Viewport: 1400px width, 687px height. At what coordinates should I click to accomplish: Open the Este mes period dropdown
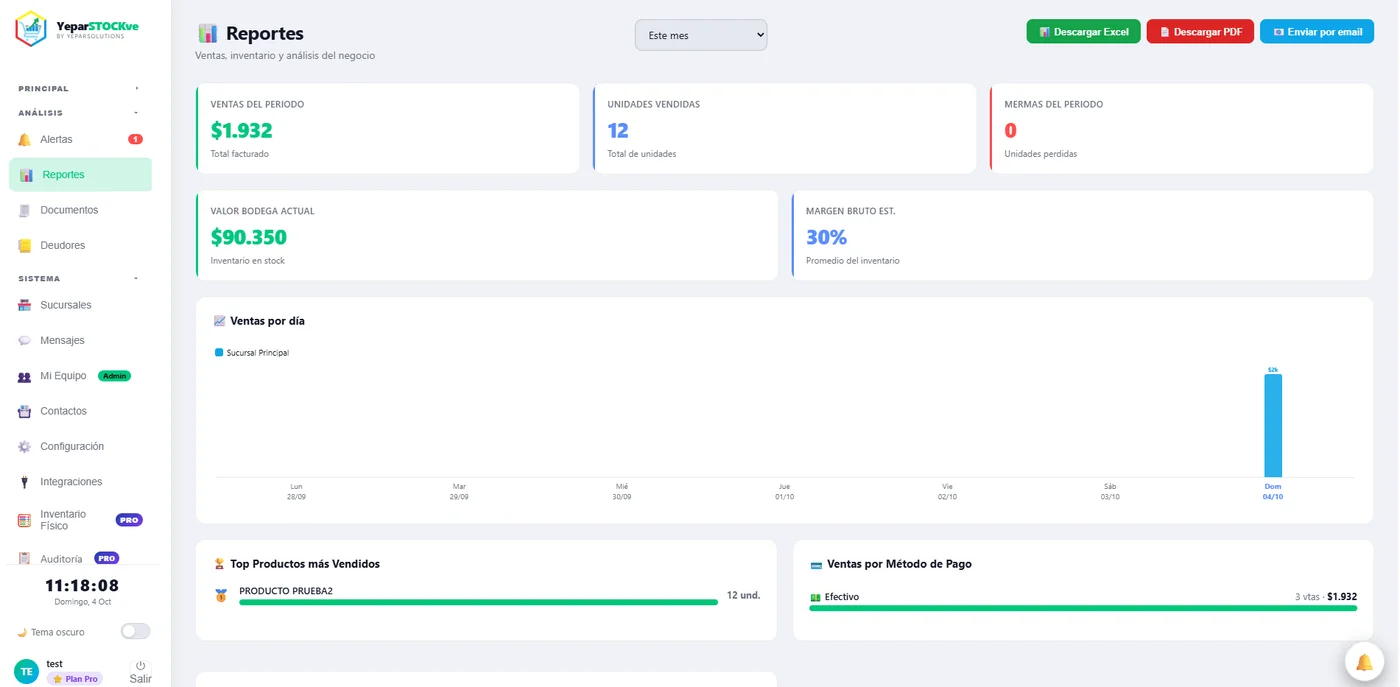pyautogui.click(x=701, y=35)
